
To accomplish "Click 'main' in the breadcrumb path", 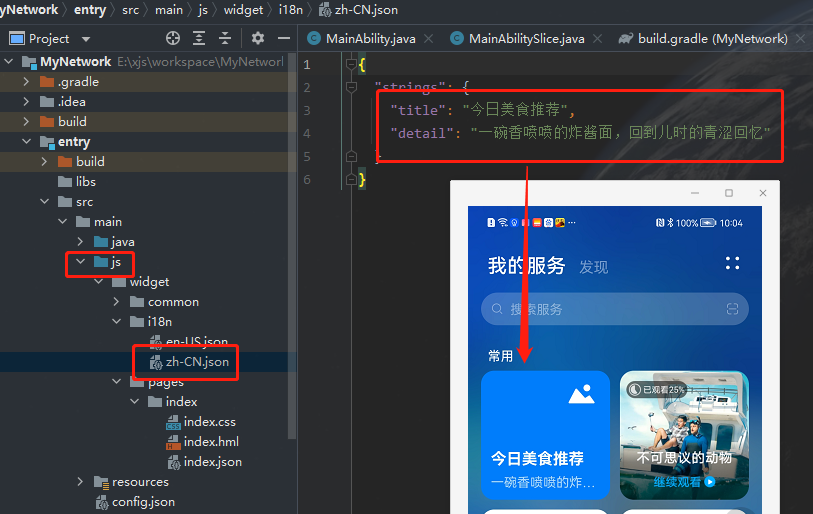I will [169, 10].
